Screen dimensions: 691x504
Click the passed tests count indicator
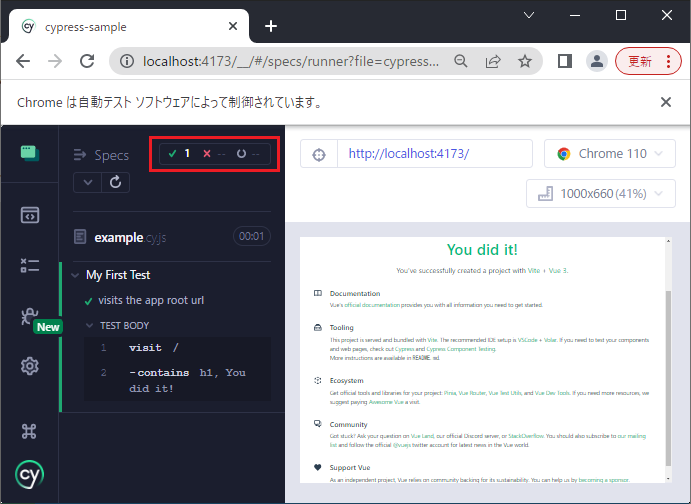[179, 153]
